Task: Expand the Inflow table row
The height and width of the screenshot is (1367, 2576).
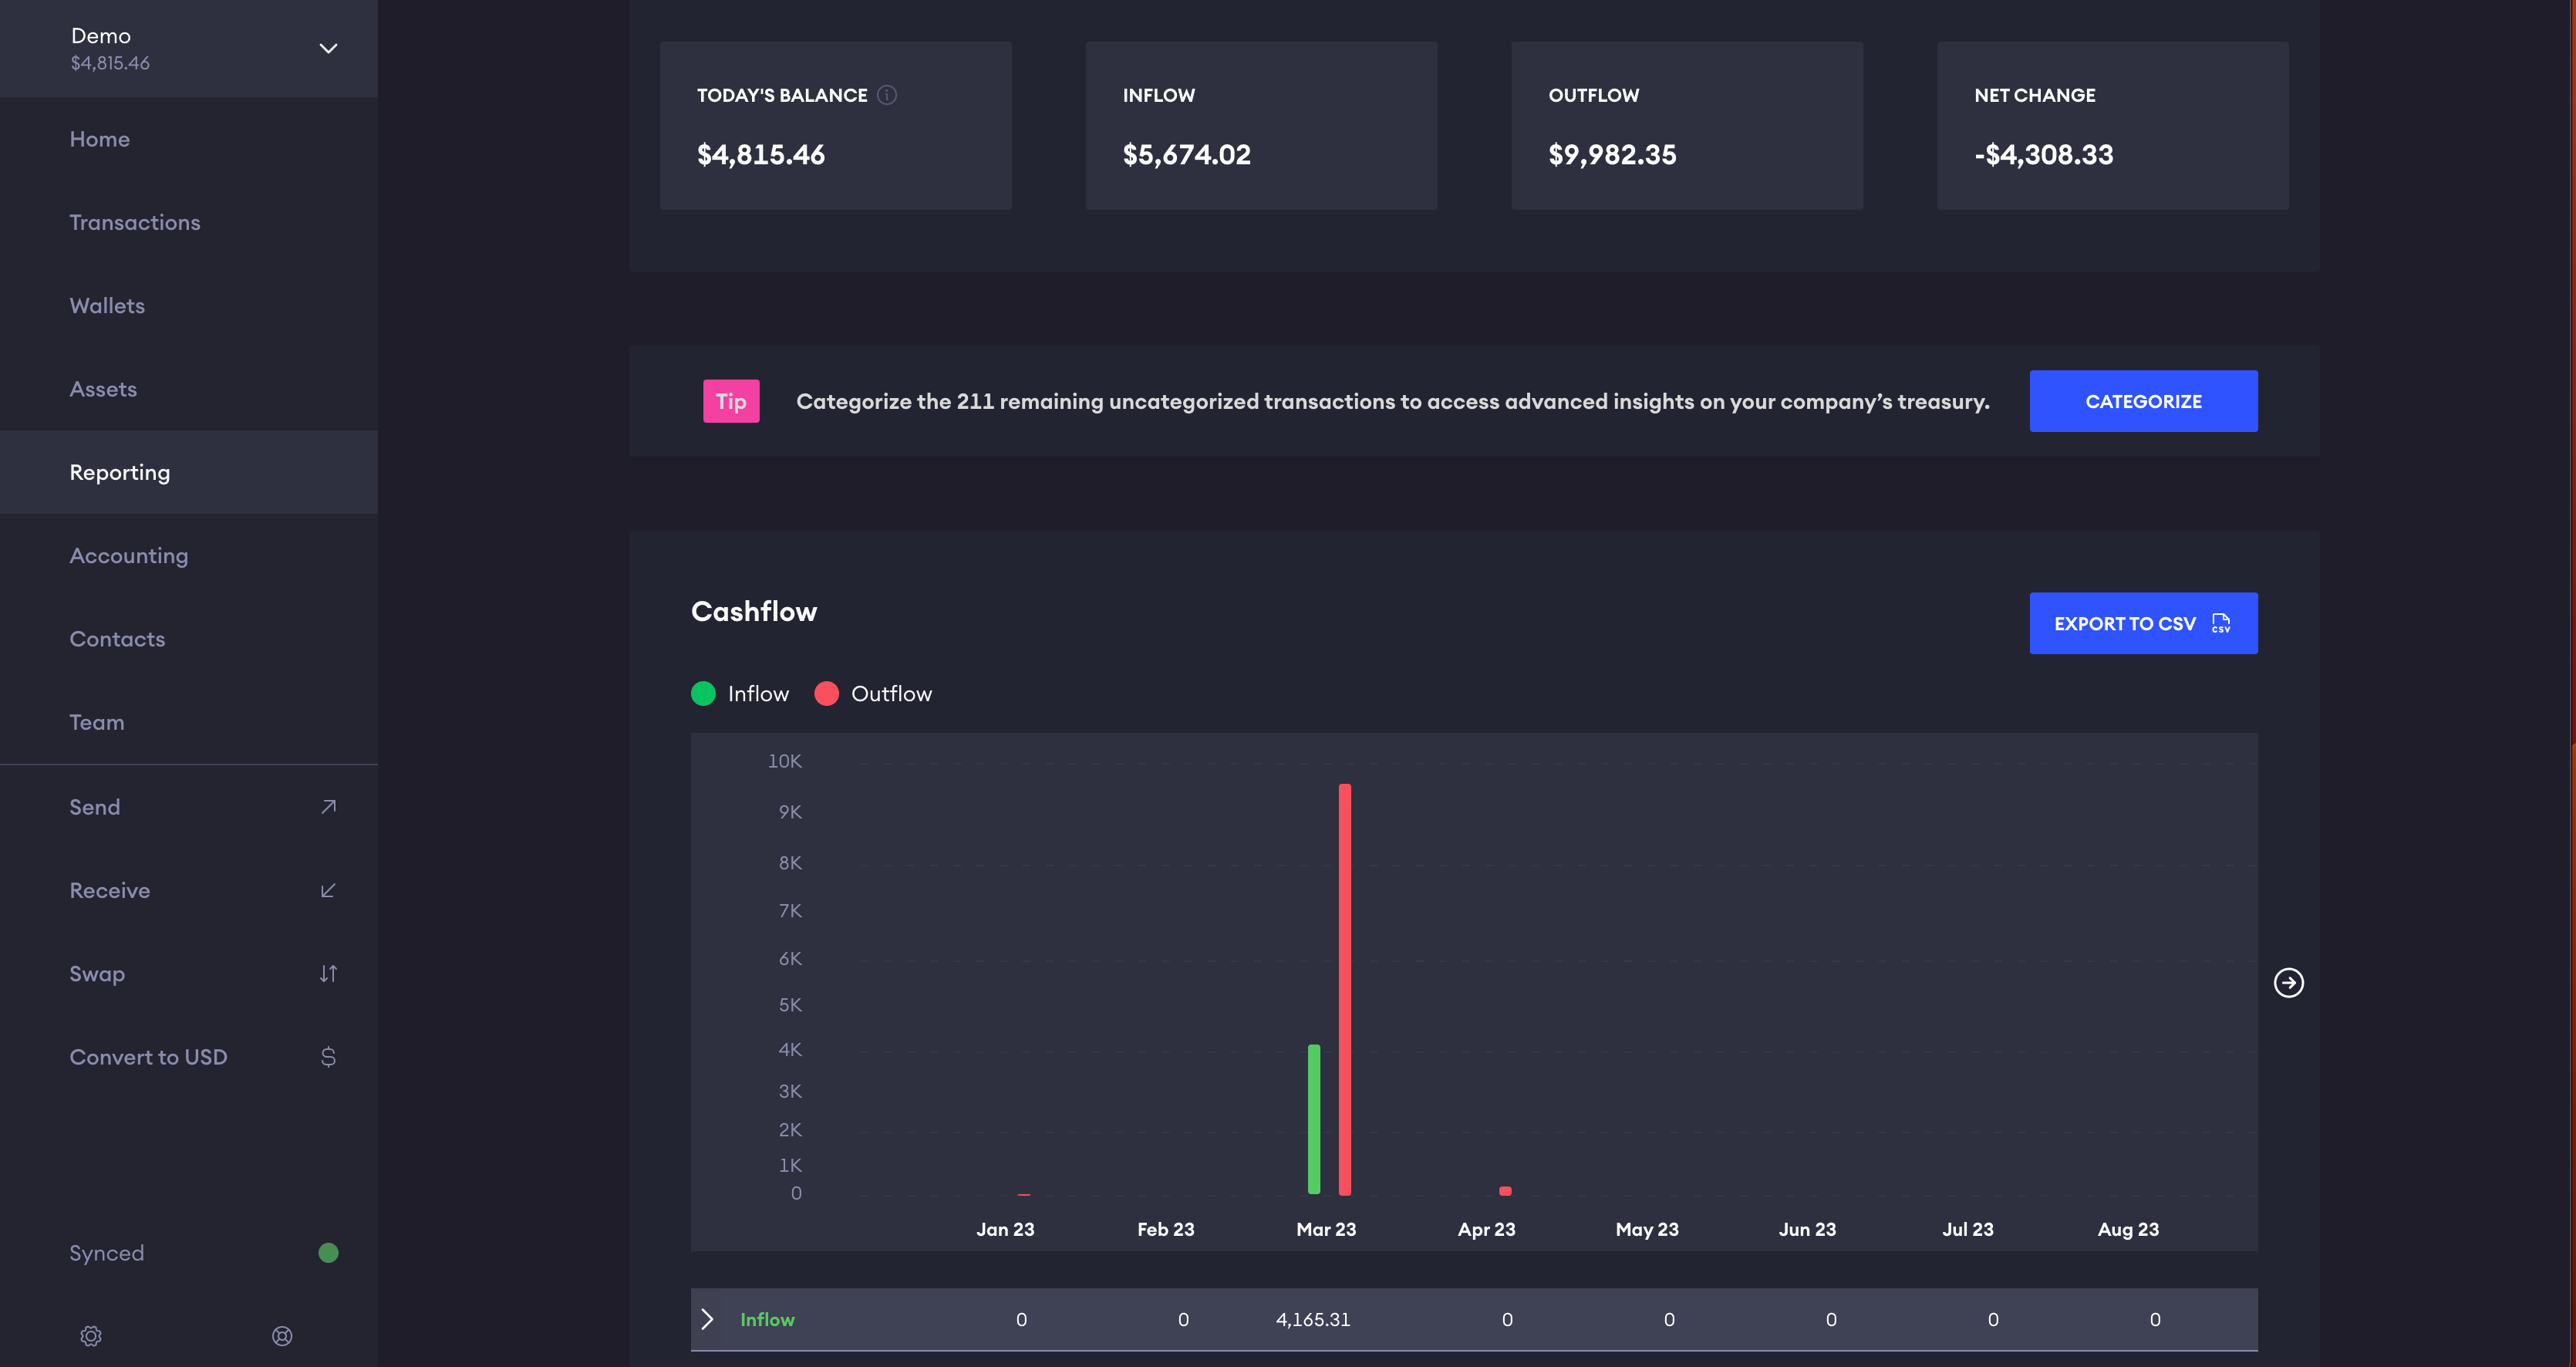Action: click(x=707, y=1319)
